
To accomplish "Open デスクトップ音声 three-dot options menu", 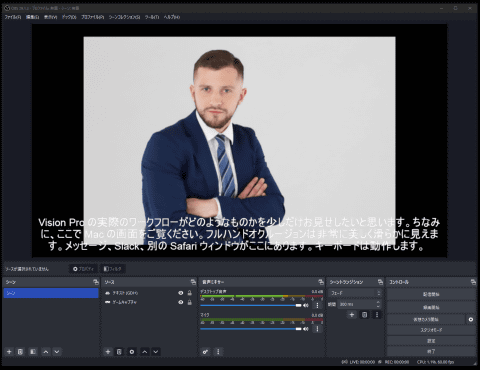I will pyautogui.click(x=317, y=305).
